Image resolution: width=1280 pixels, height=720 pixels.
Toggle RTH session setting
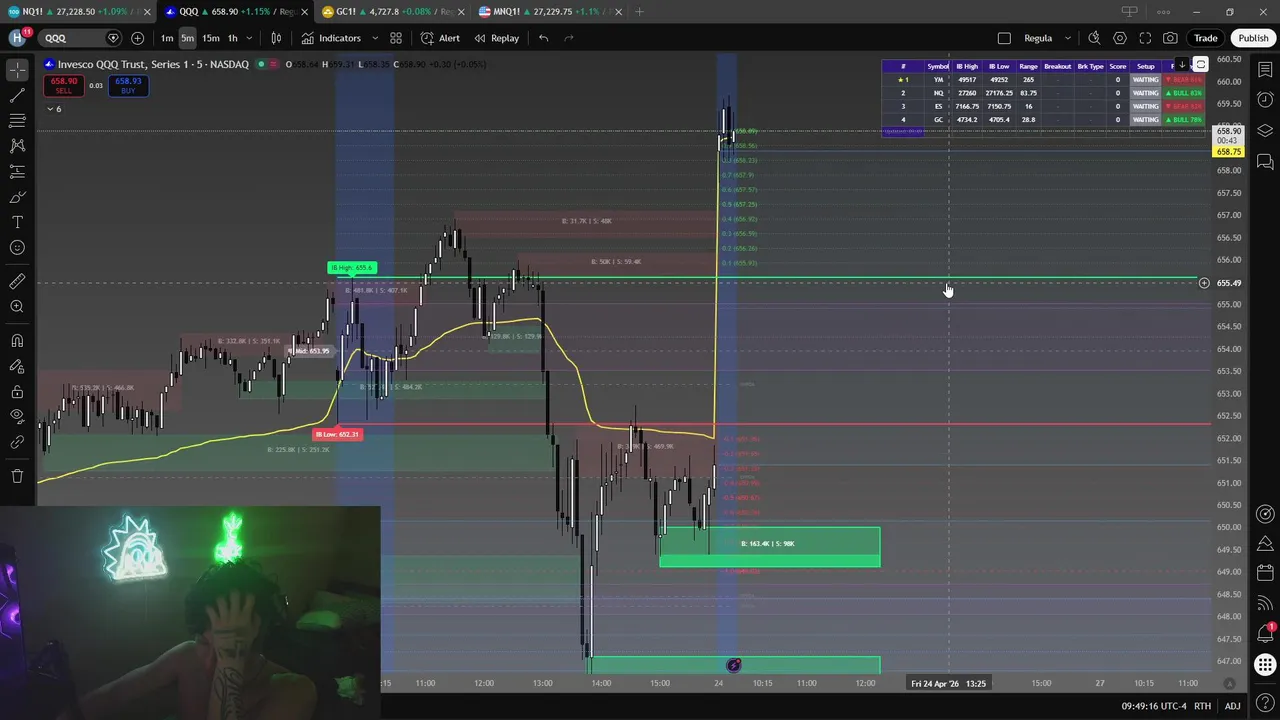click(x=1202, y=706)
